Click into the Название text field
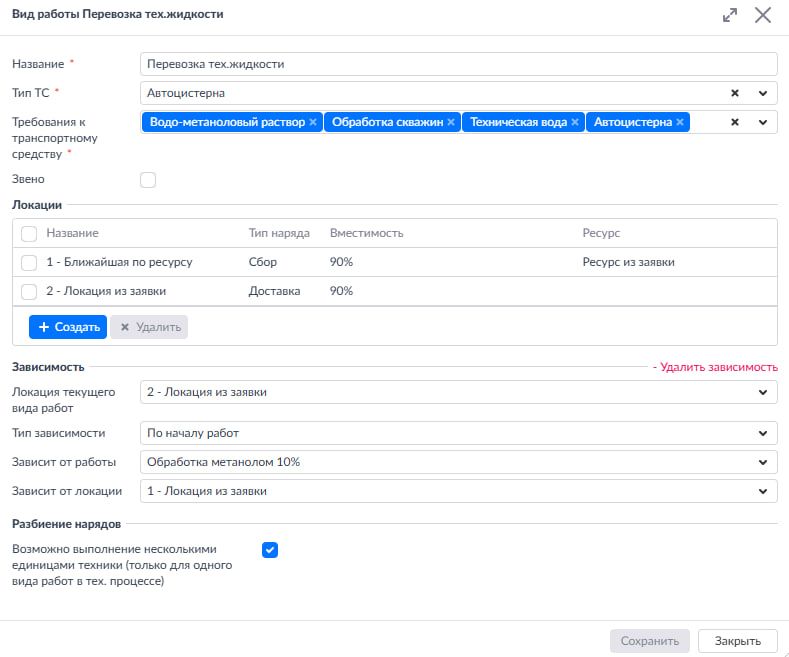Image resolution: width=789 pixels, height=657 pixels. (458, 64)
